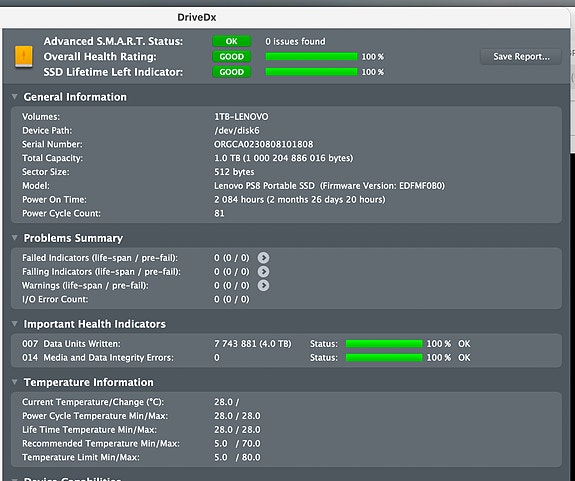The height and width of the screenshot is (481, 575).
Task: Click Life Time Temperature Min/Max label
Action: (89, 430)
